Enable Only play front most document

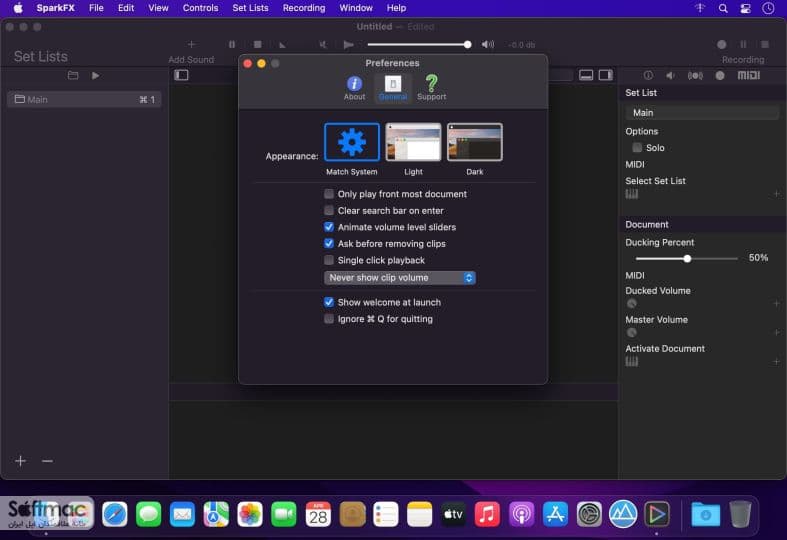329,194
